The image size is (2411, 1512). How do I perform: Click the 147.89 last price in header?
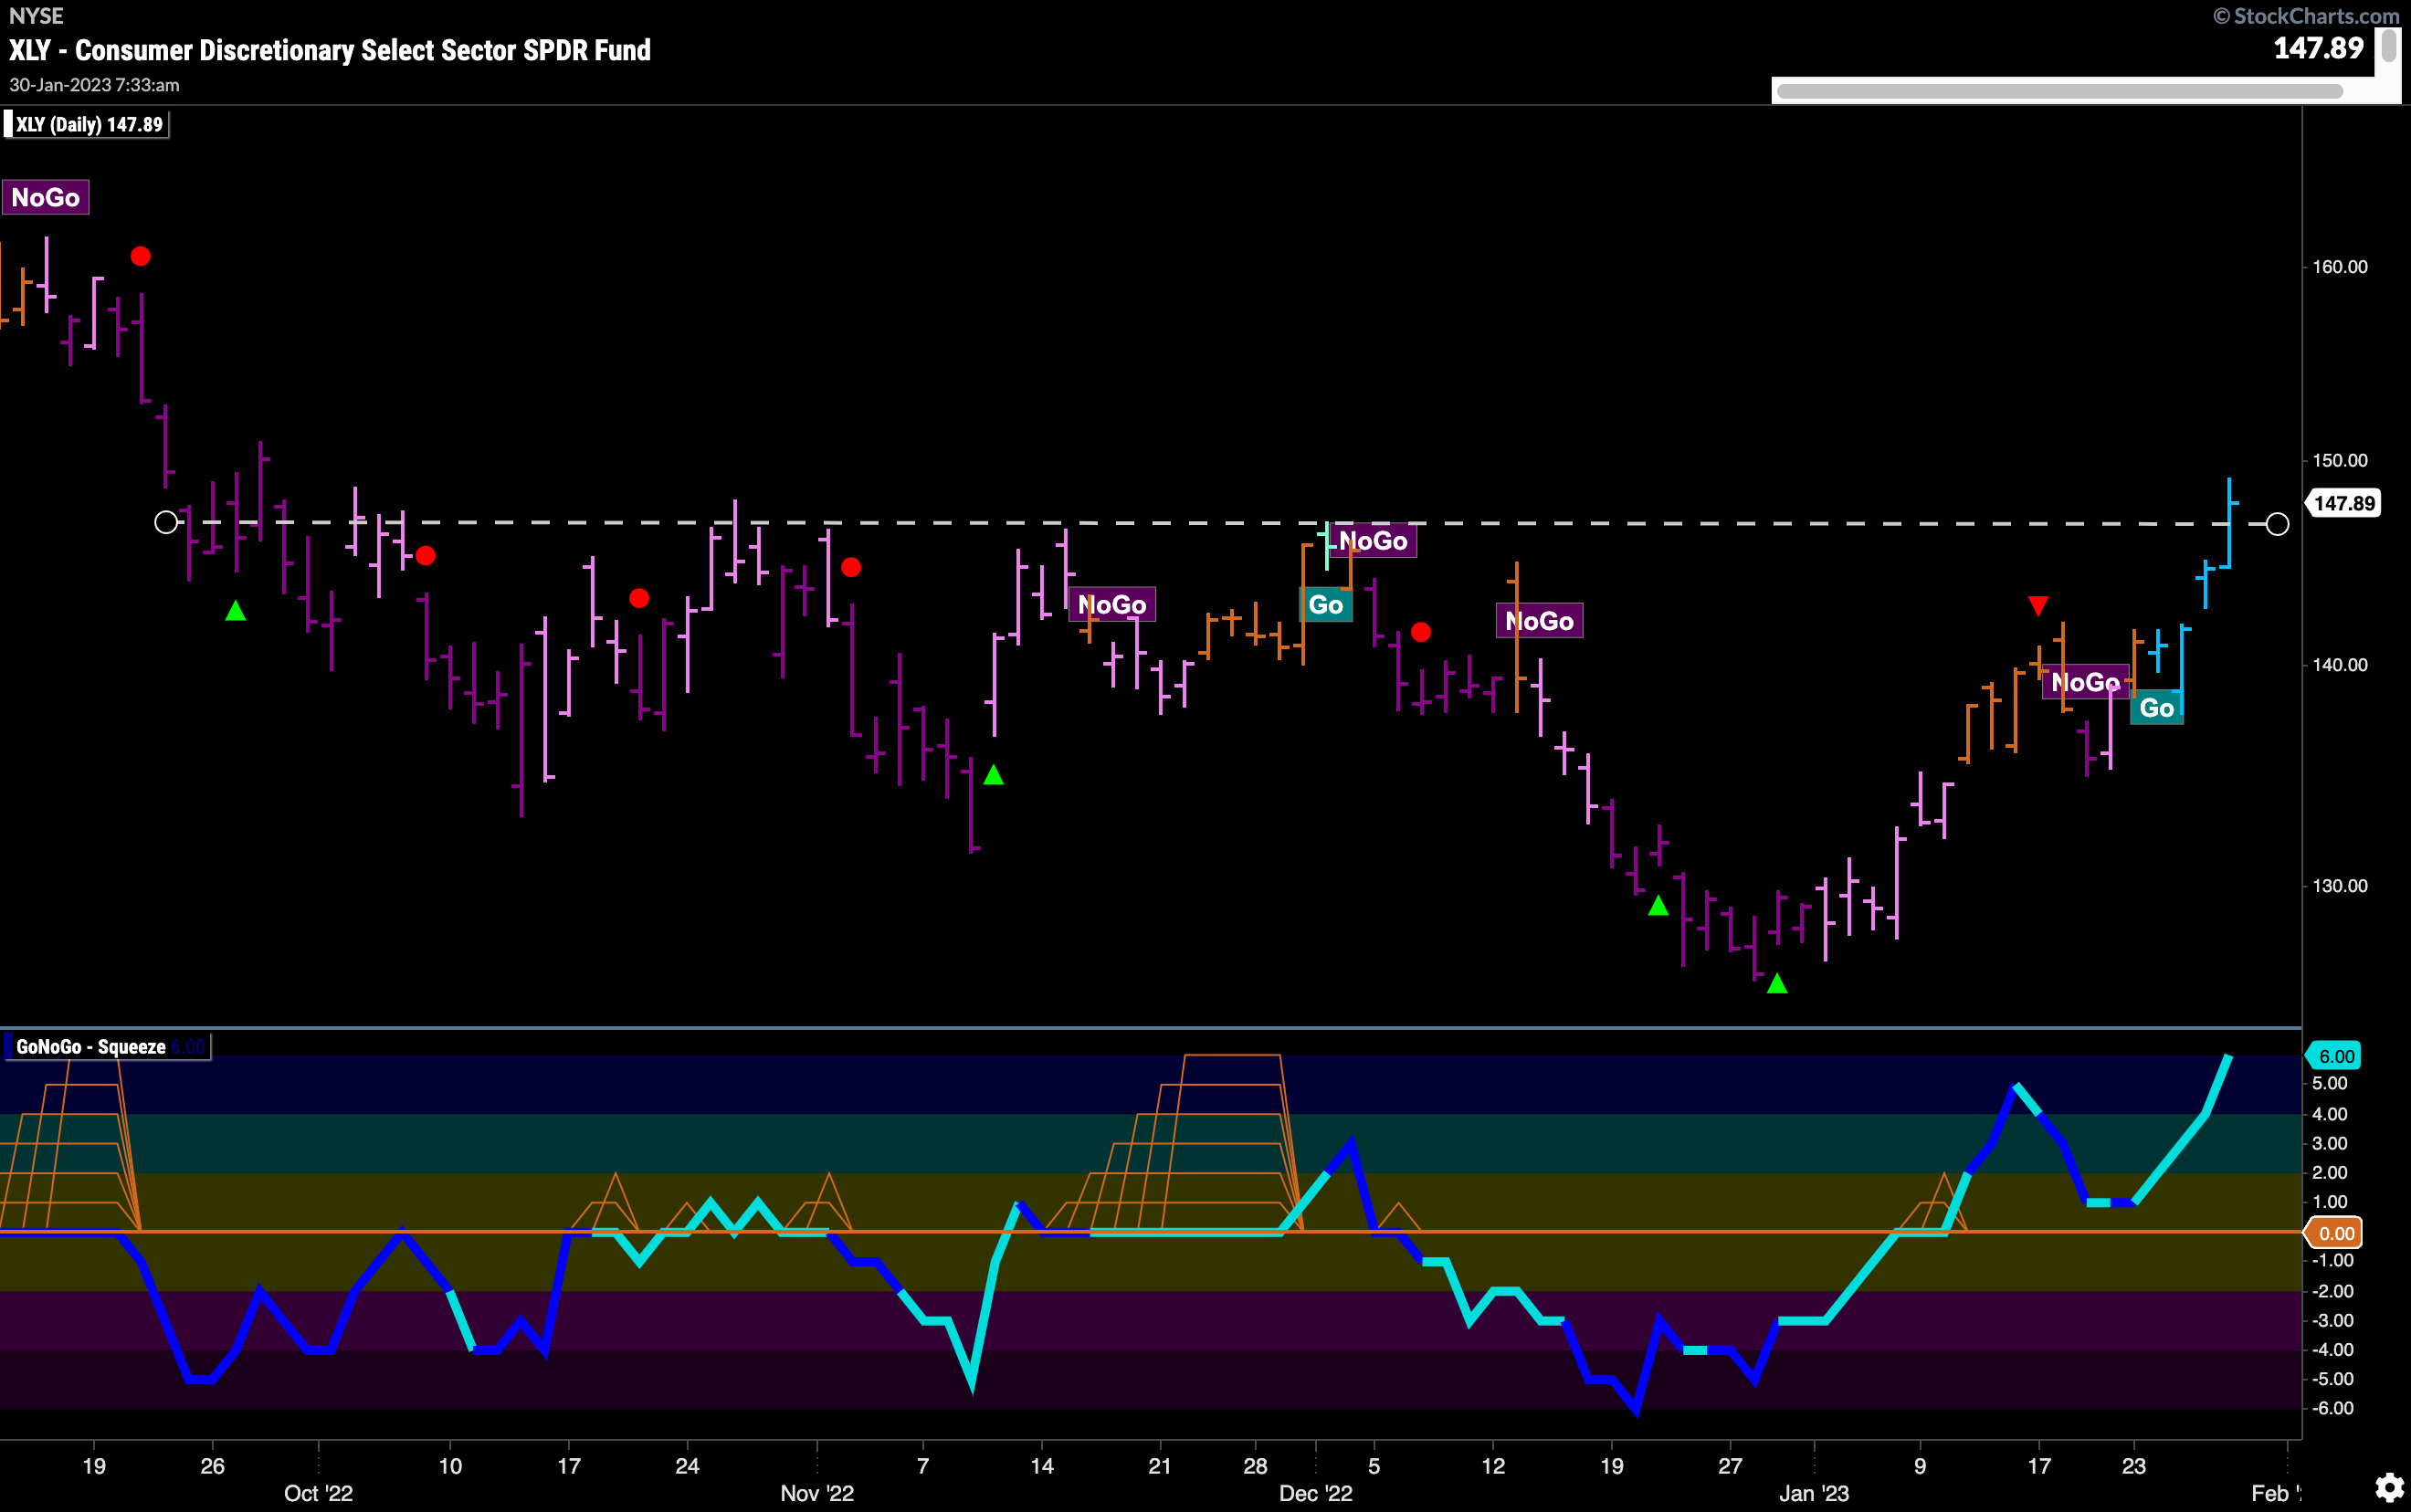2318,48
